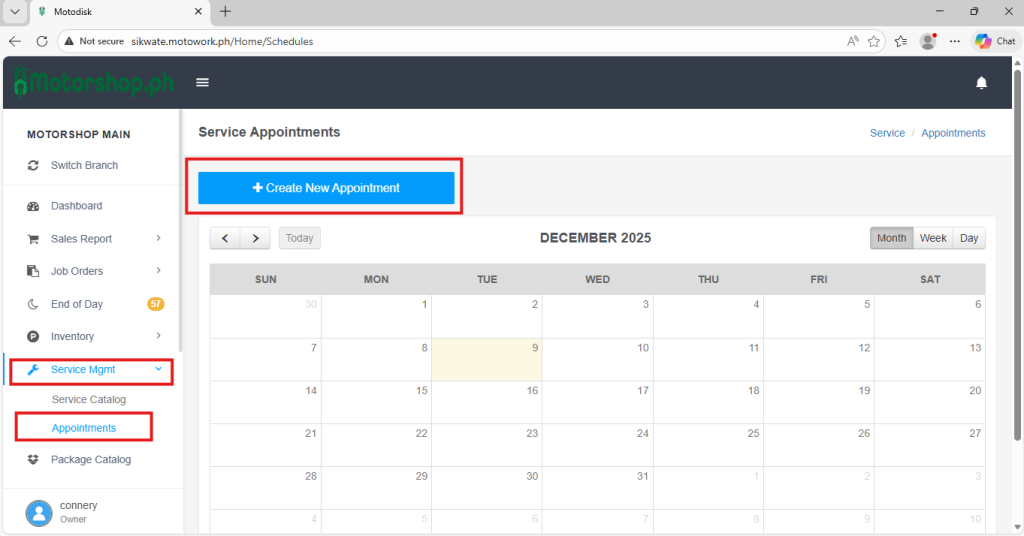
Task: Click the Service Mgmt wrench icon
Action: tap(33, 370)
